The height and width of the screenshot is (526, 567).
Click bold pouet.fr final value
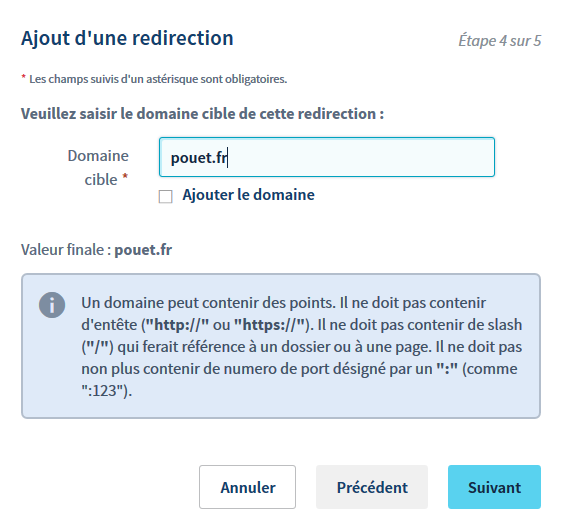tap(144, 250)
